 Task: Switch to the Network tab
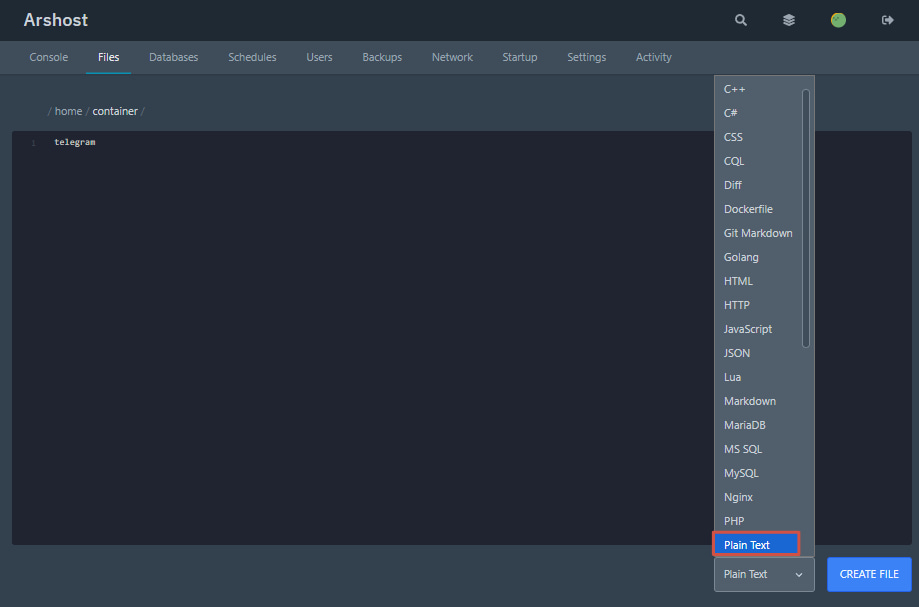point(452,57)
